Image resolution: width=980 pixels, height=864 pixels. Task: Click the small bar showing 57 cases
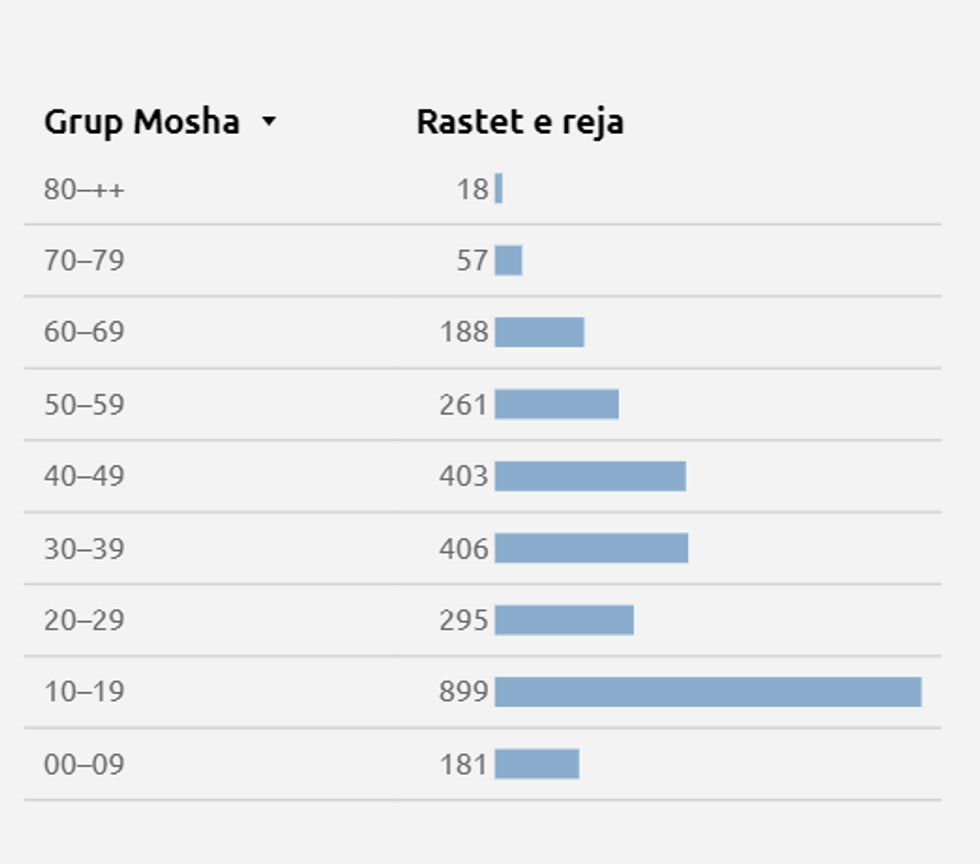coord(508,261)
